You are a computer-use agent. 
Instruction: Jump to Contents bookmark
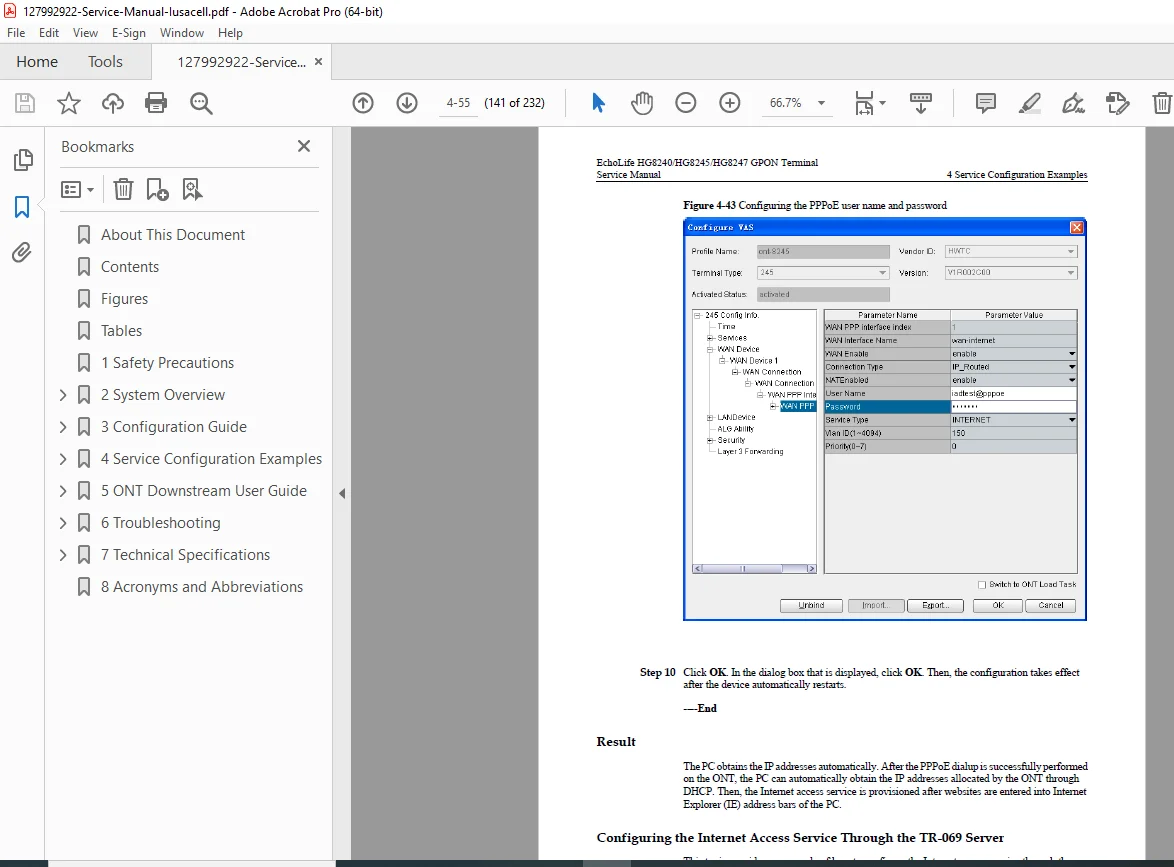(x=130, y=267)
